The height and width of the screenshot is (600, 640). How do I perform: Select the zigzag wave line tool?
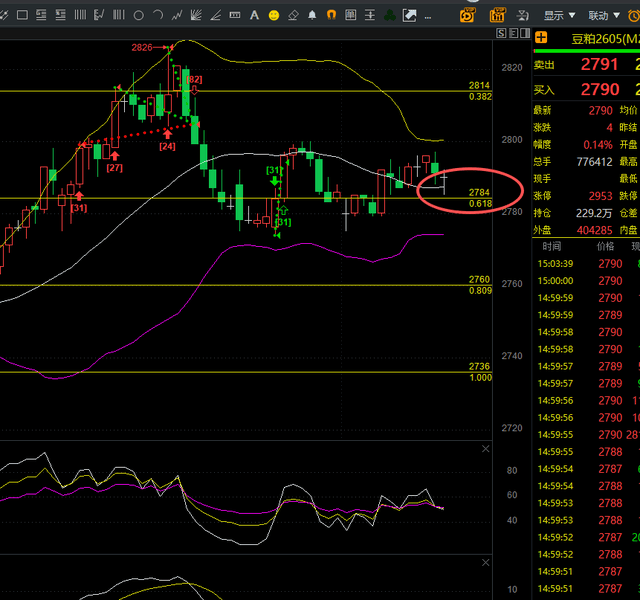[178, 15]
